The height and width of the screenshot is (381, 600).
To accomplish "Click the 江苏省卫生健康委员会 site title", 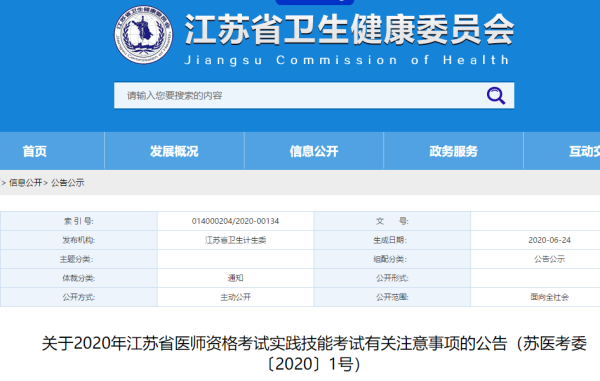I will click(349, 30).
